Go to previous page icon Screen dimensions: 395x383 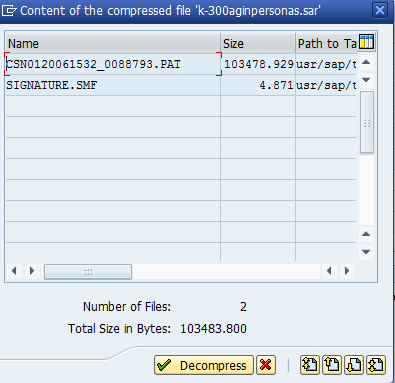332,365
